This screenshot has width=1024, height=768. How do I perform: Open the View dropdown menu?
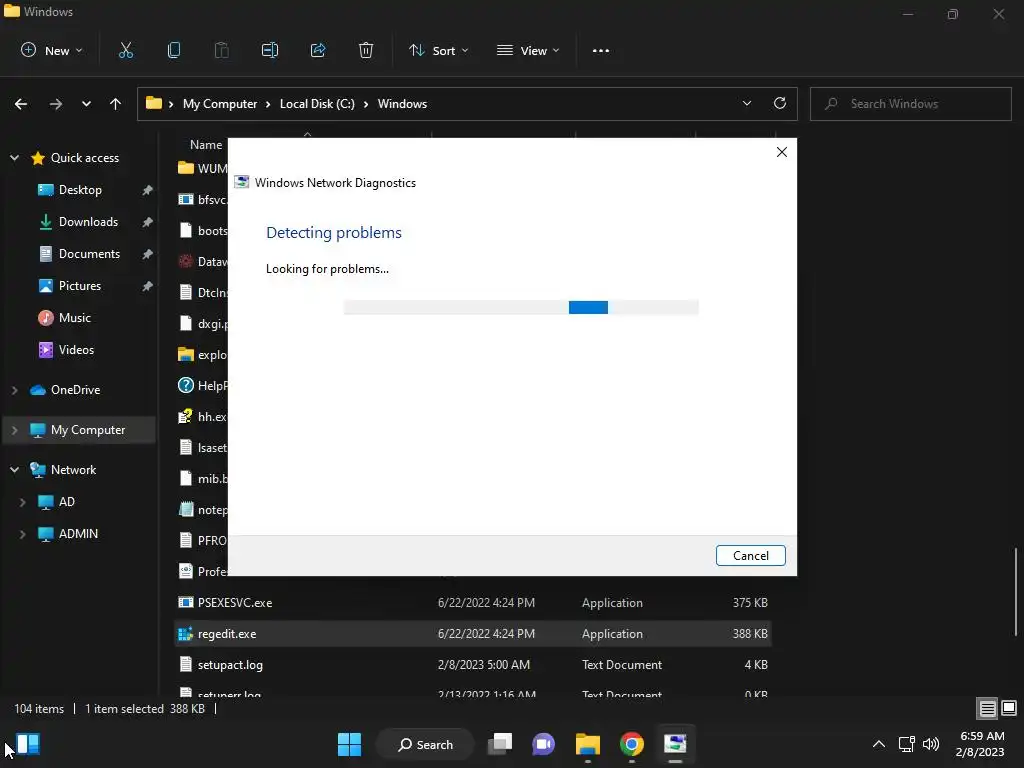pos(528,50)
